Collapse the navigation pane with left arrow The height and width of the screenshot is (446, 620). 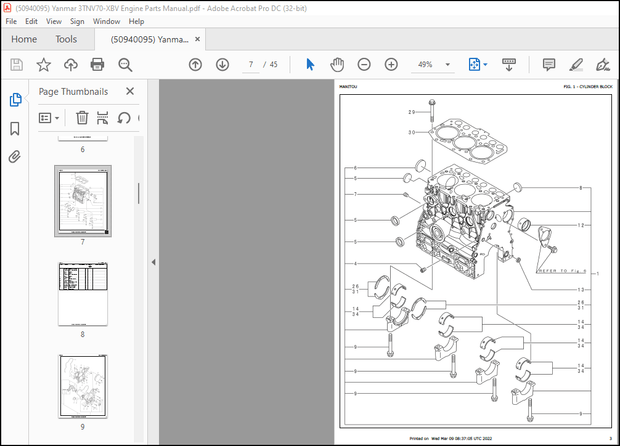153,262
